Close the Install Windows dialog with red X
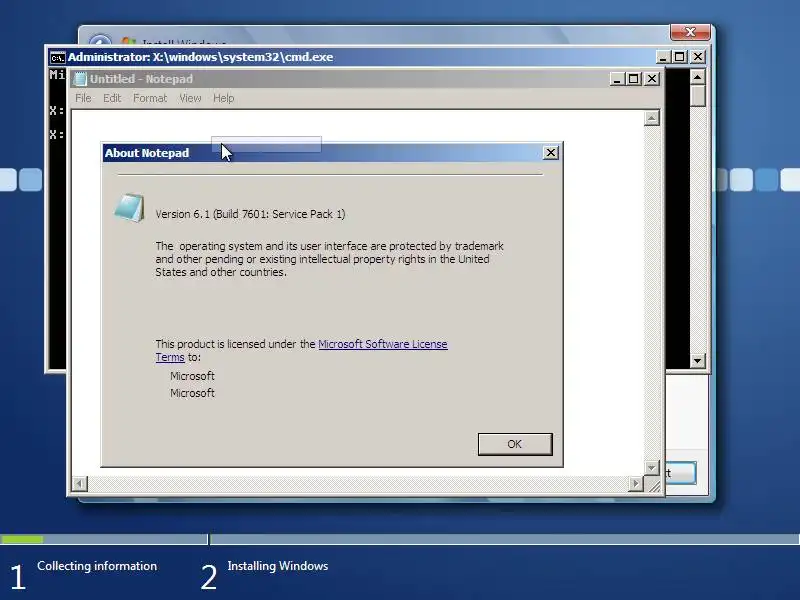800x600 pixels. click(x=690, y=32)
